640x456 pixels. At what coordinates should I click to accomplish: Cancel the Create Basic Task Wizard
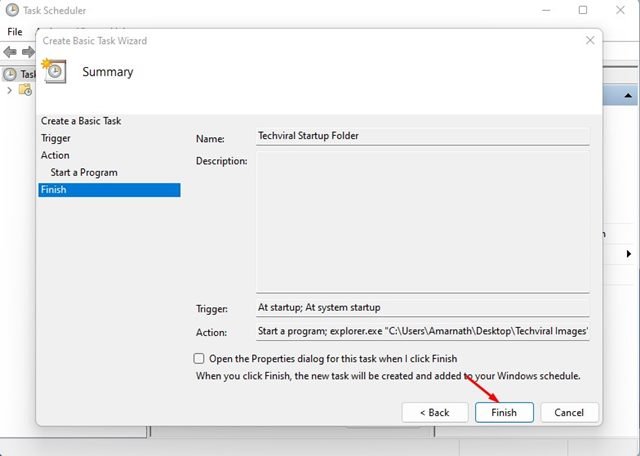(x=569, y=412)
